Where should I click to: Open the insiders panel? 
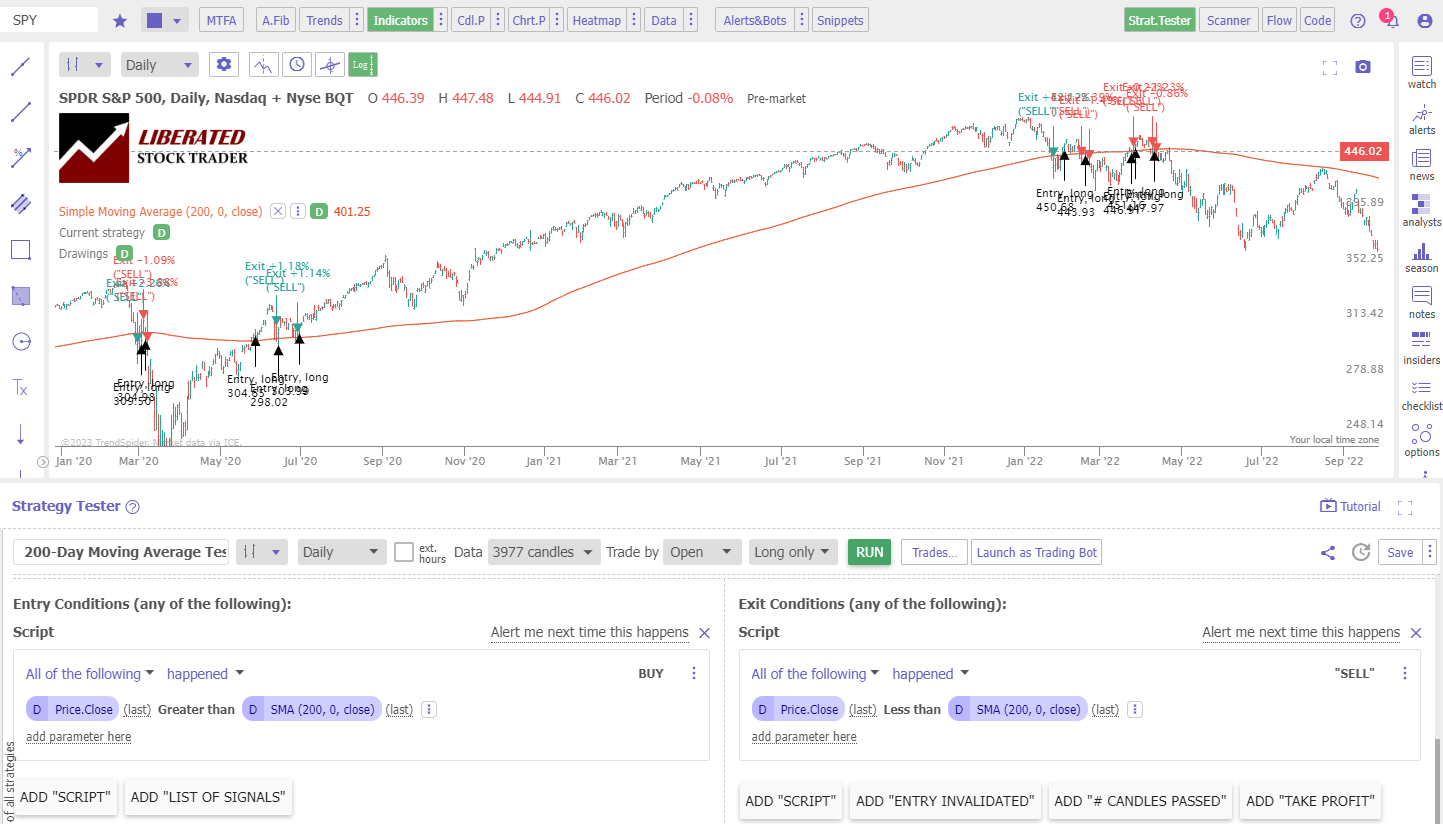click(1421, 348)
